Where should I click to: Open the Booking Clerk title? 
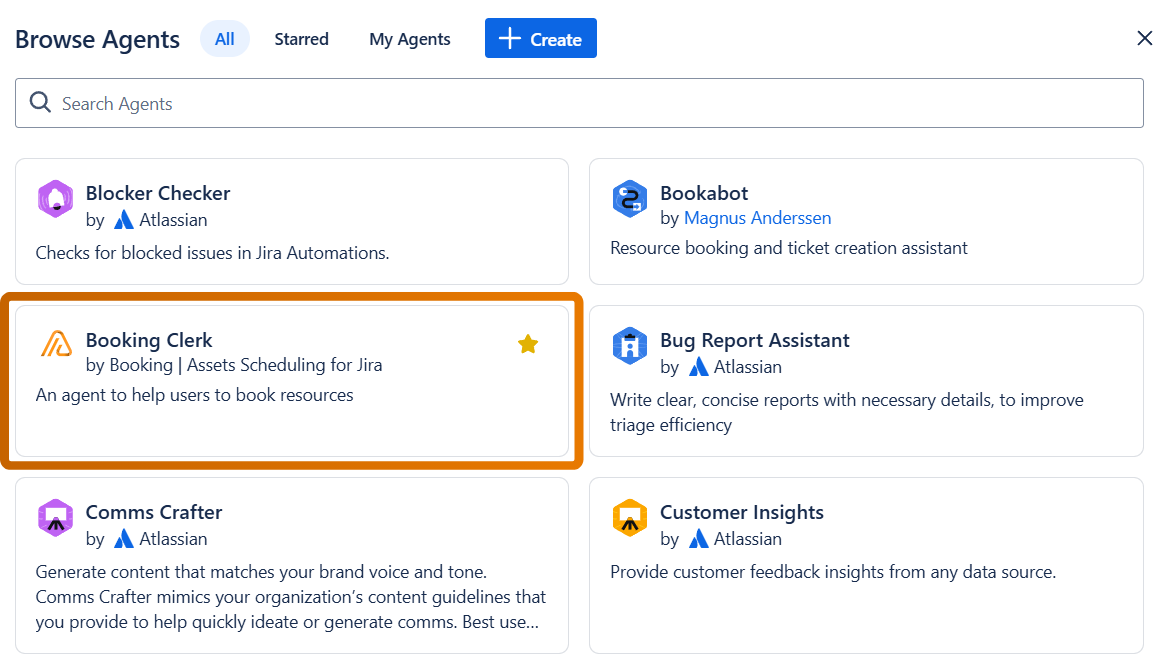point(149,340)
